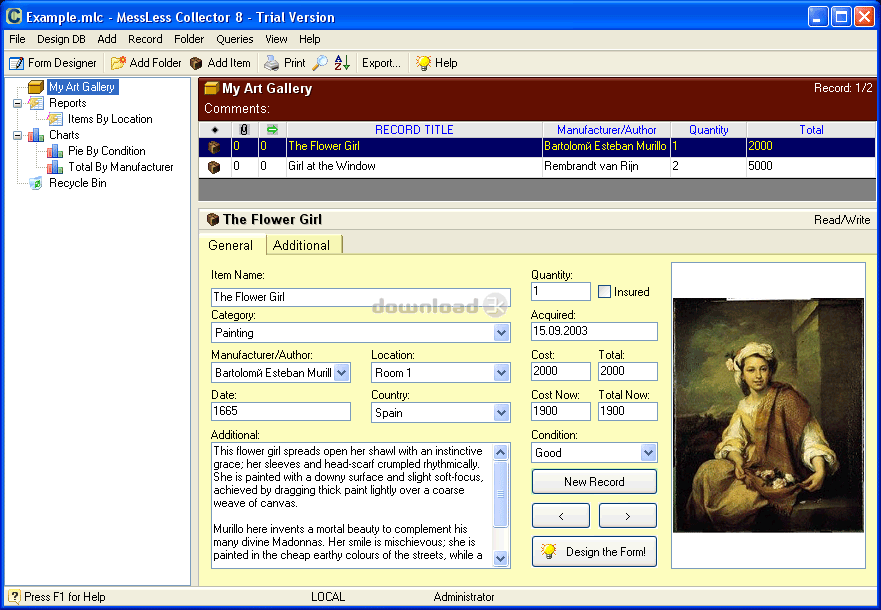Click the application icon in title bar
Image resolution: width=881 pixels, height=610 pixels.
(13, 17)
